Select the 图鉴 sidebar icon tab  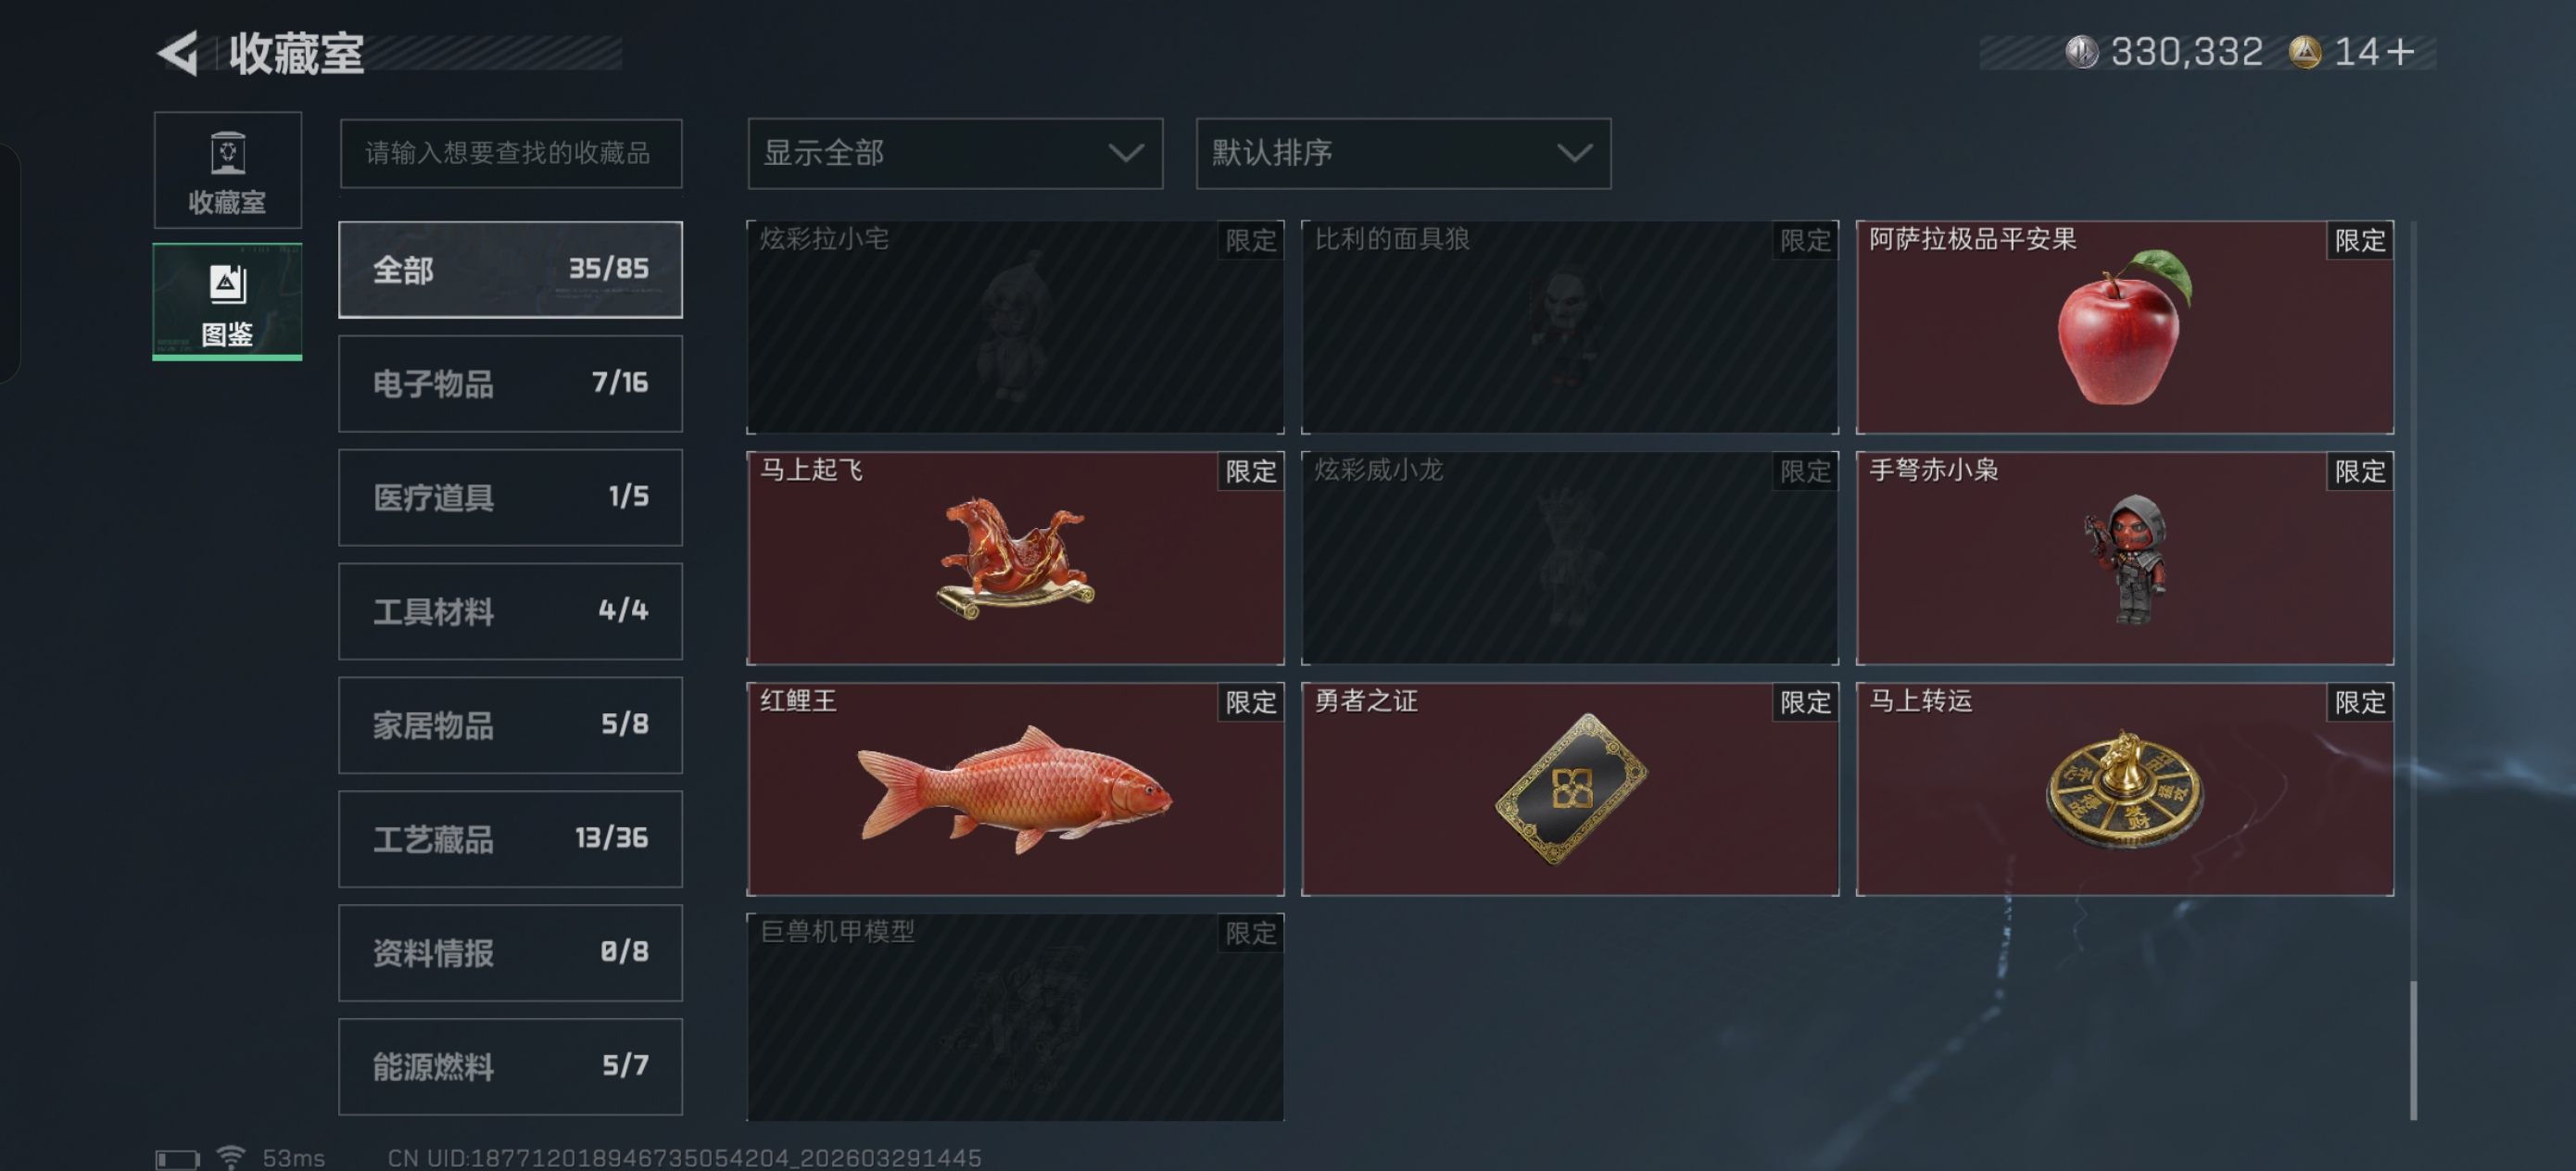pyautogui.click(x=227, y=302)
